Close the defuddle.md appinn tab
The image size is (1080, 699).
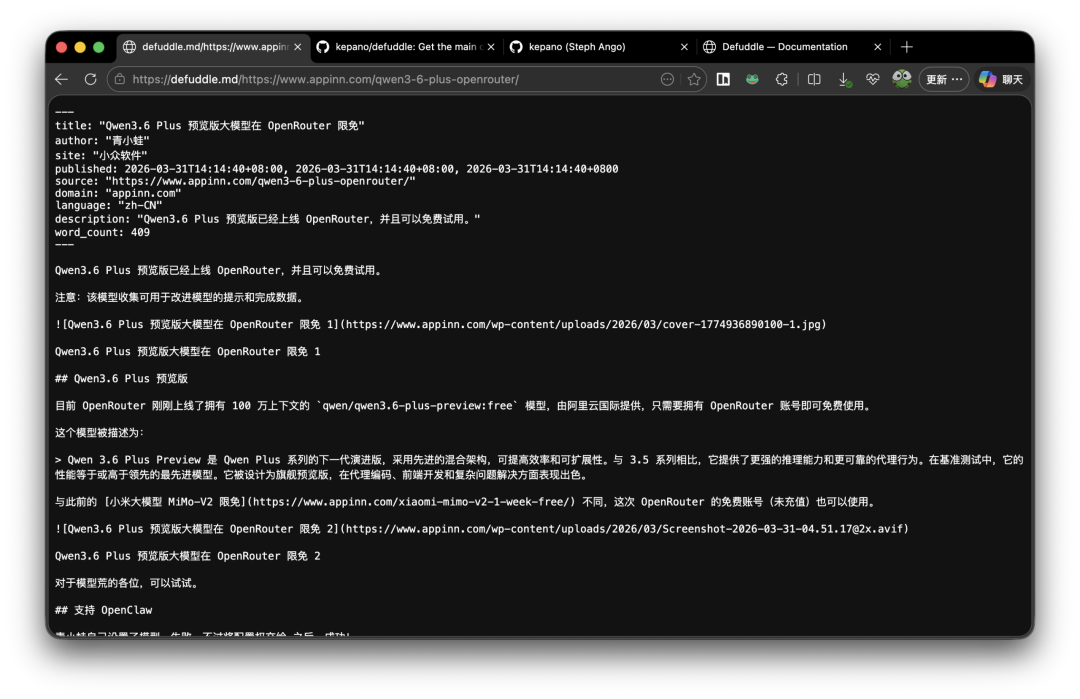298,47
